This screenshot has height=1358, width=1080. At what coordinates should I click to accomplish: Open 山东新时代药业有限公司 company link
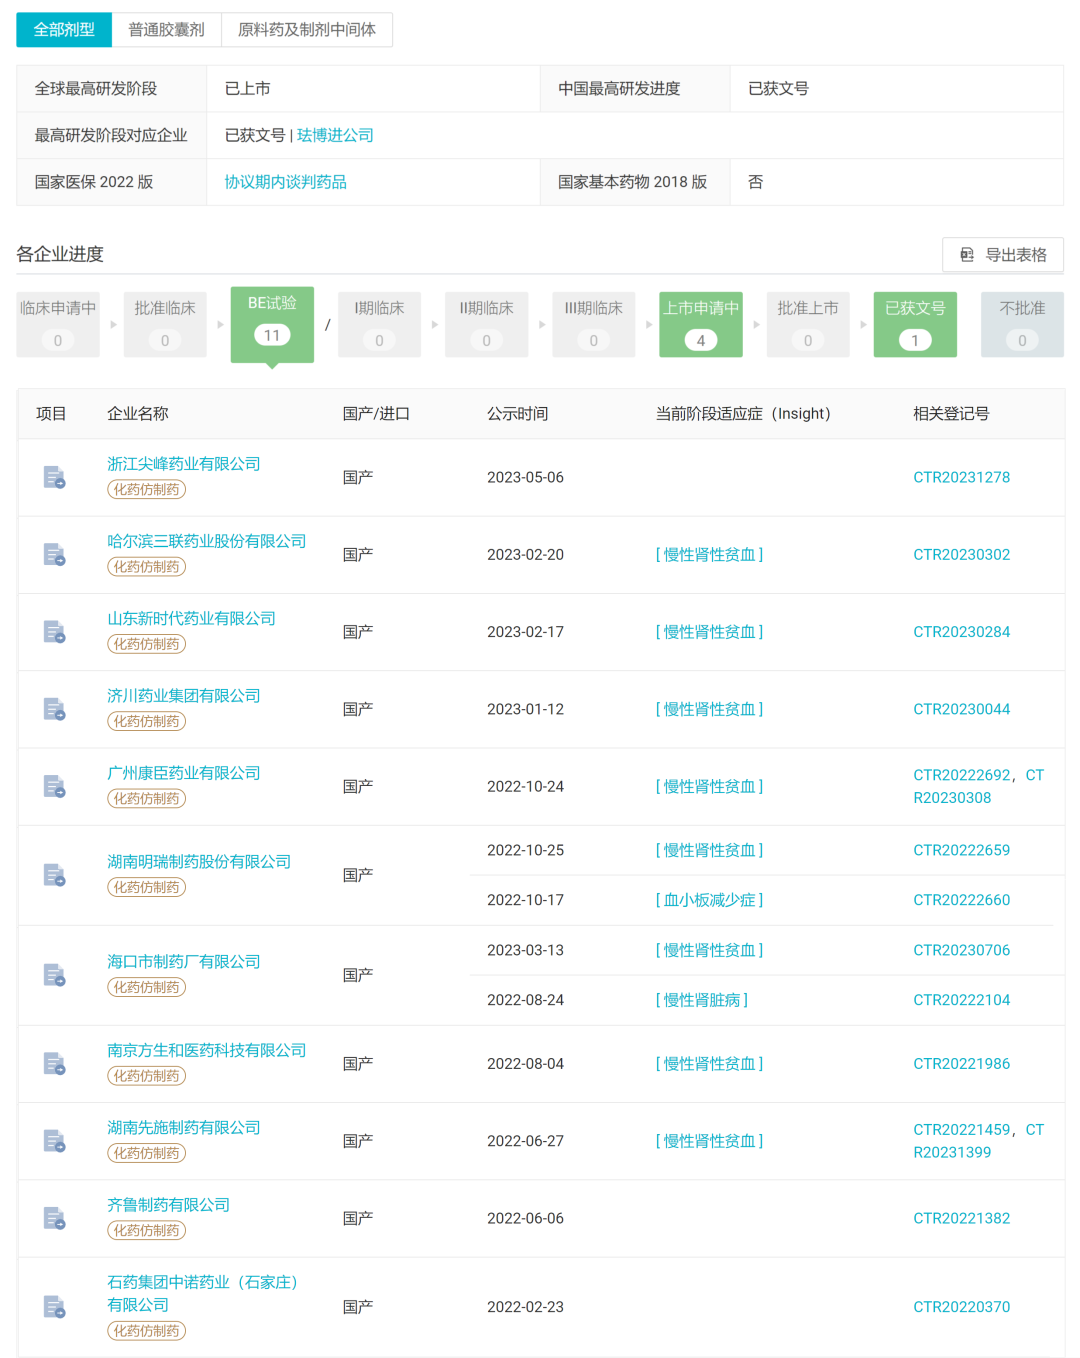pos(191,619)
